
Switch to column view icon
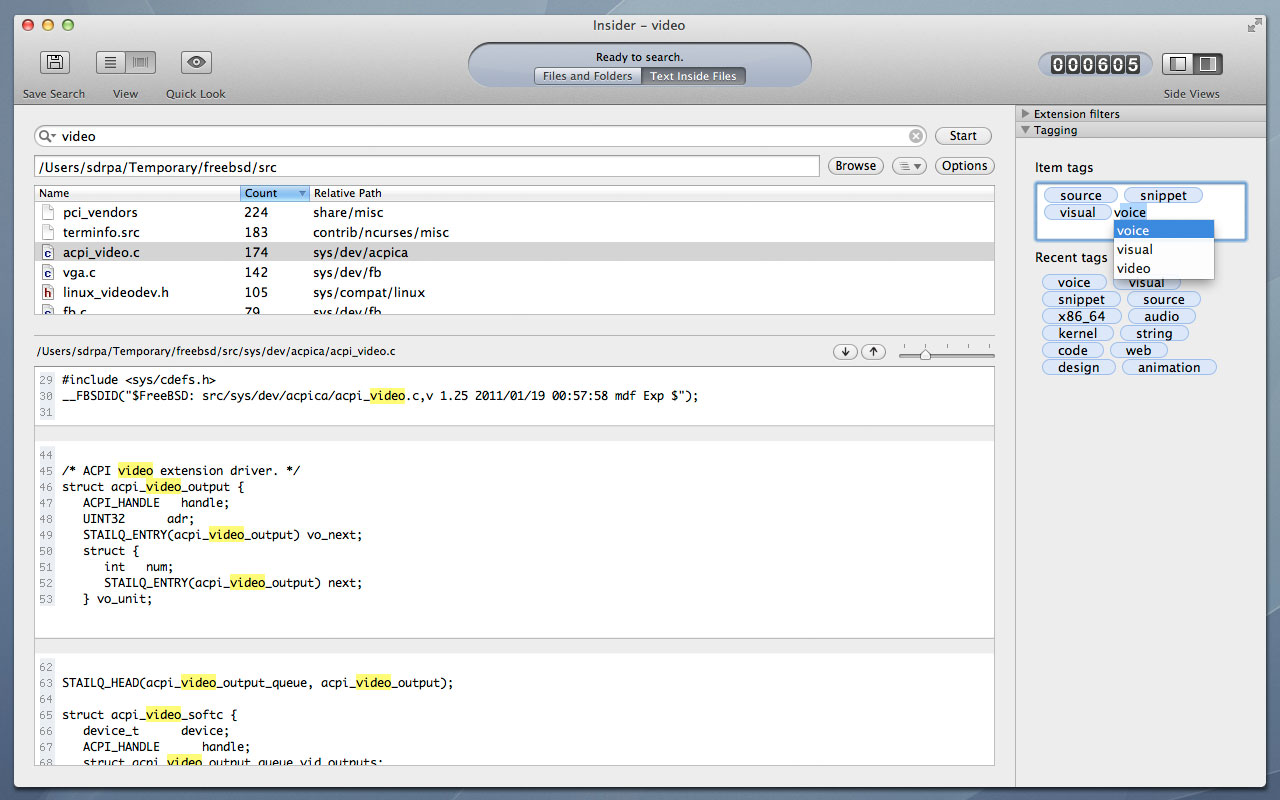pyautogui.click(x=141, y=62)
